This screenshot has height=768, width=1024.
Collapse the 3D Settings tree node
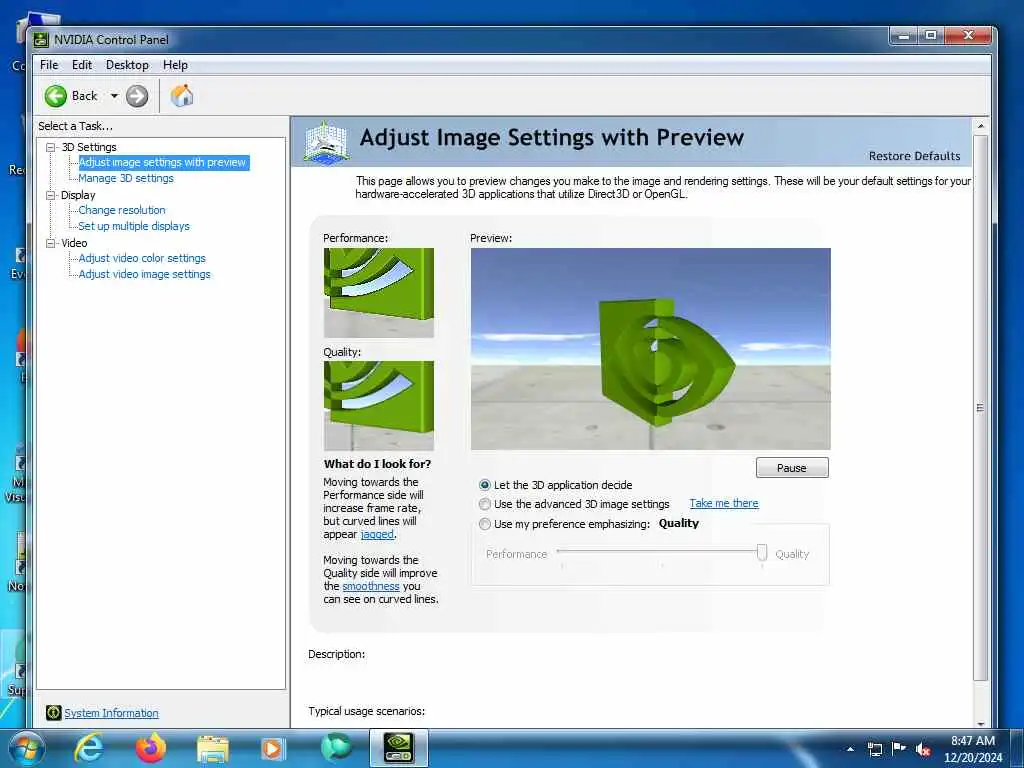point(50,148)
